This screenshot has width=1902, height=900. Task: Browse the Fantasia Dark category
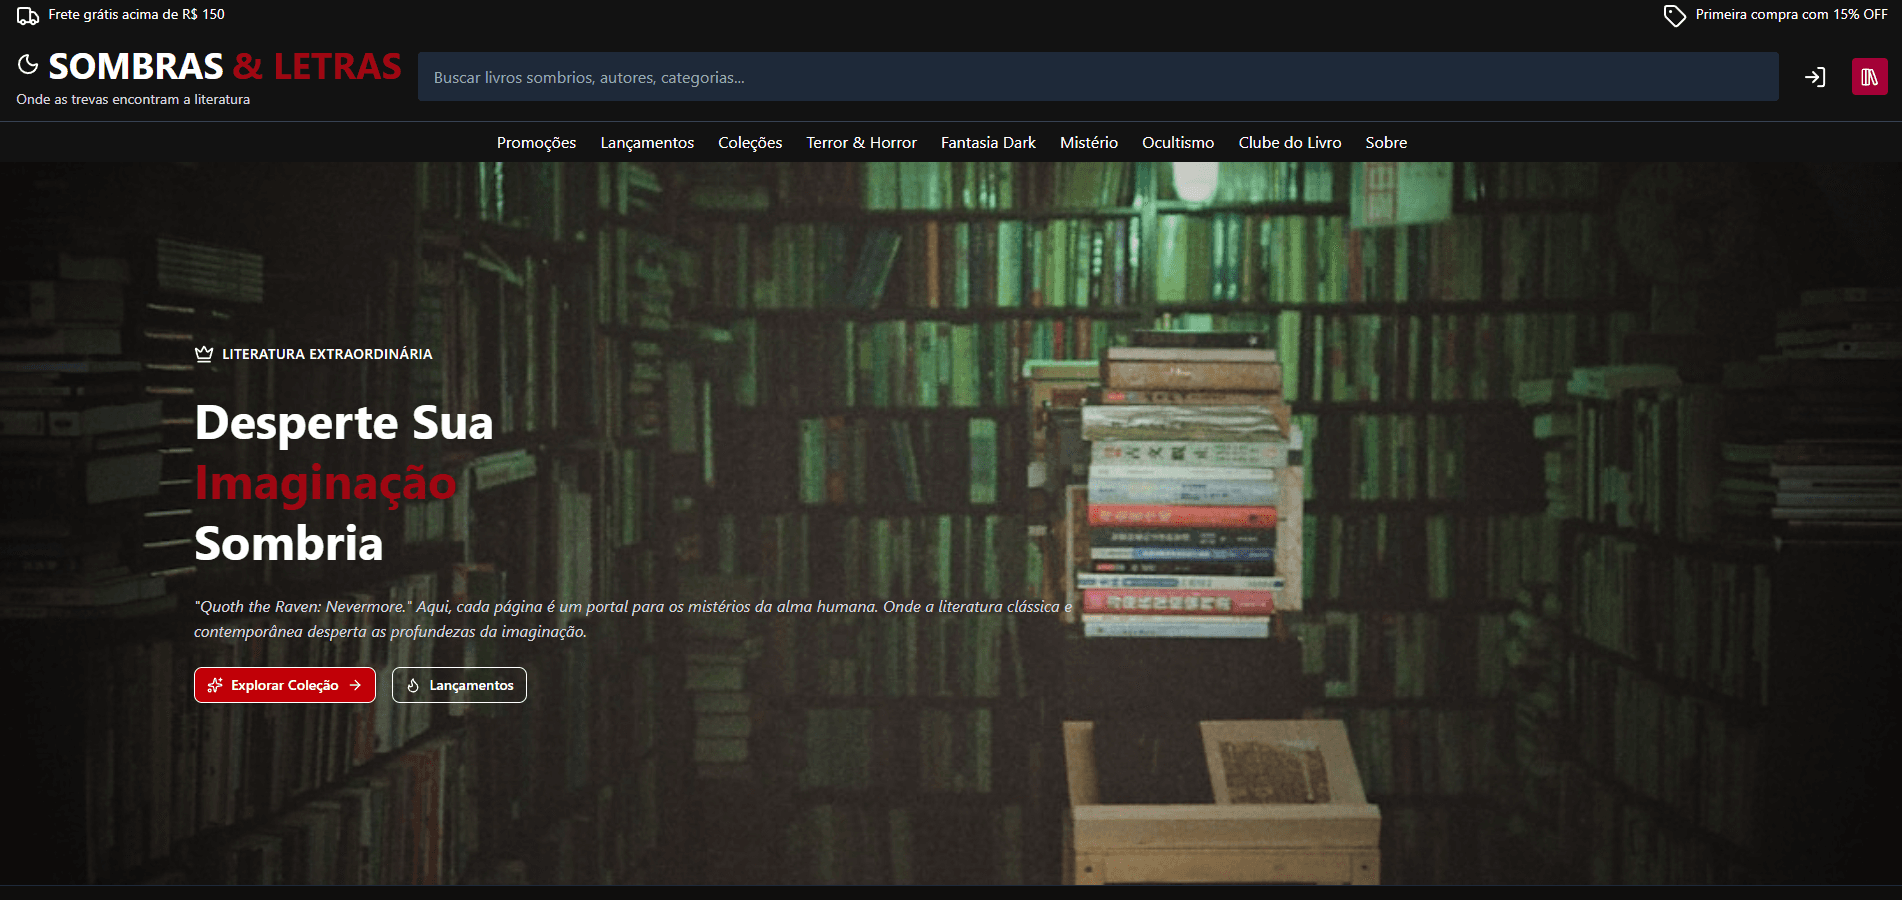click(x=988, y=143)
